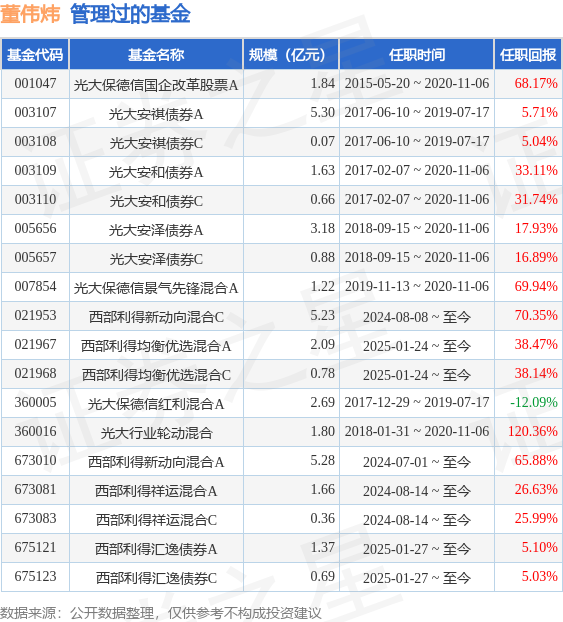Select fund code 675123
Viewport: 563px width, 622px height.
point(35,576)
